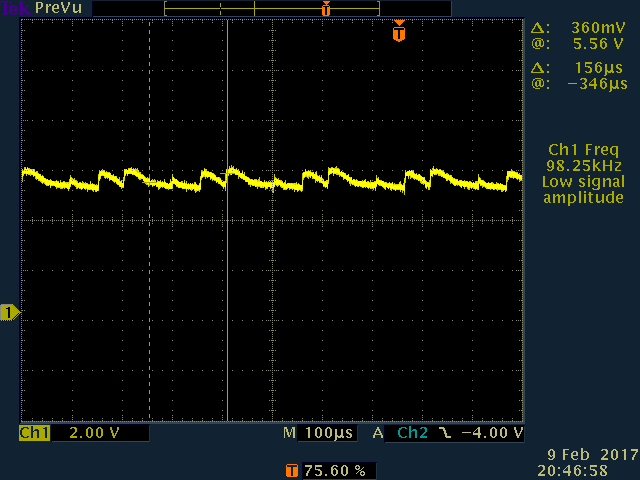Click the 156µs delta time readout
Screen dimensions: 640x480
point(599,67)
